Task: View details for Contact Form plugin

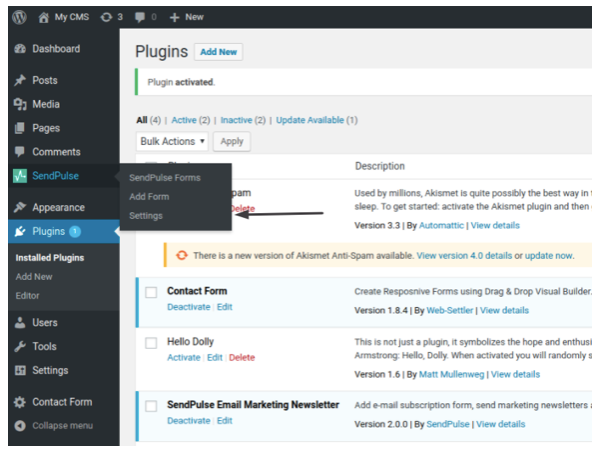Action: coord(504,310)
